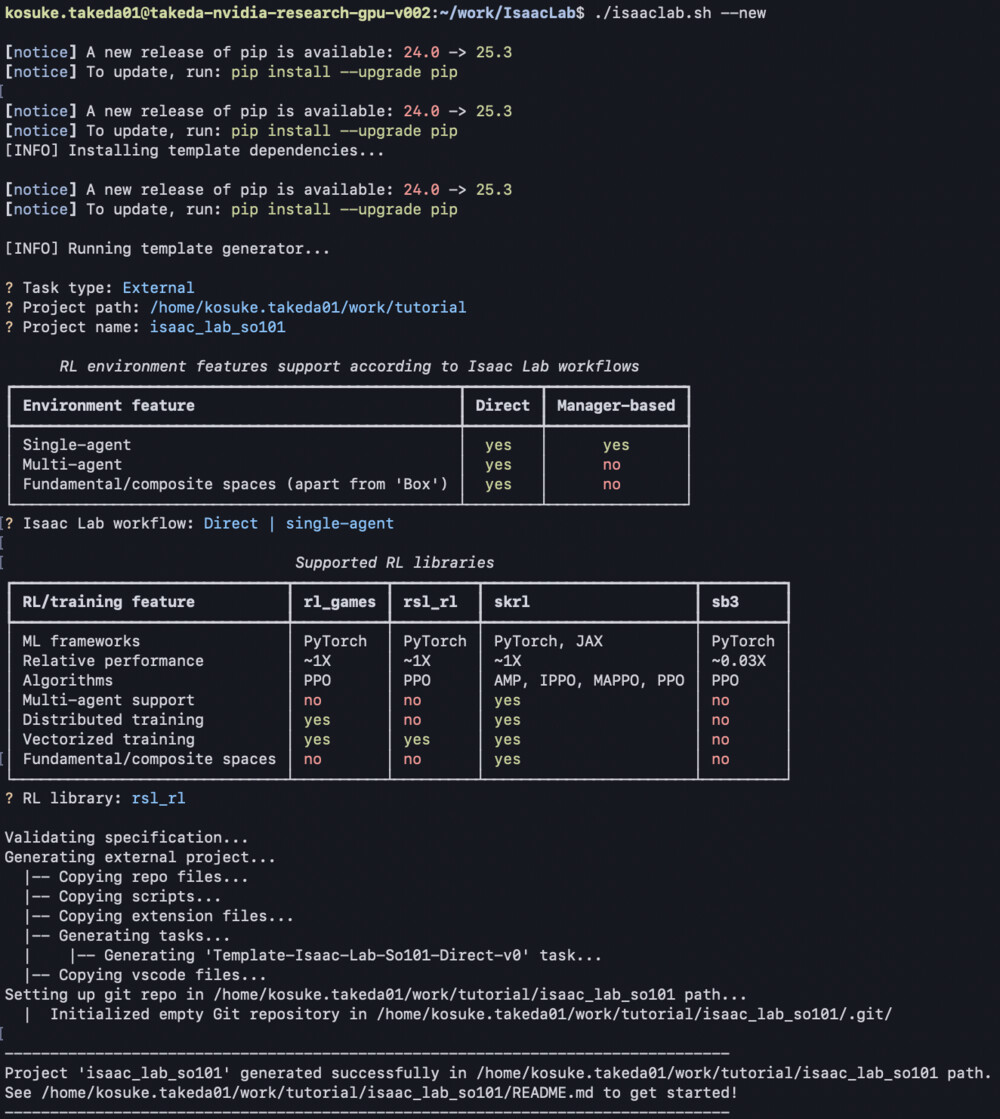Click the 'Vectorized training' row label

tap(108, 739)
